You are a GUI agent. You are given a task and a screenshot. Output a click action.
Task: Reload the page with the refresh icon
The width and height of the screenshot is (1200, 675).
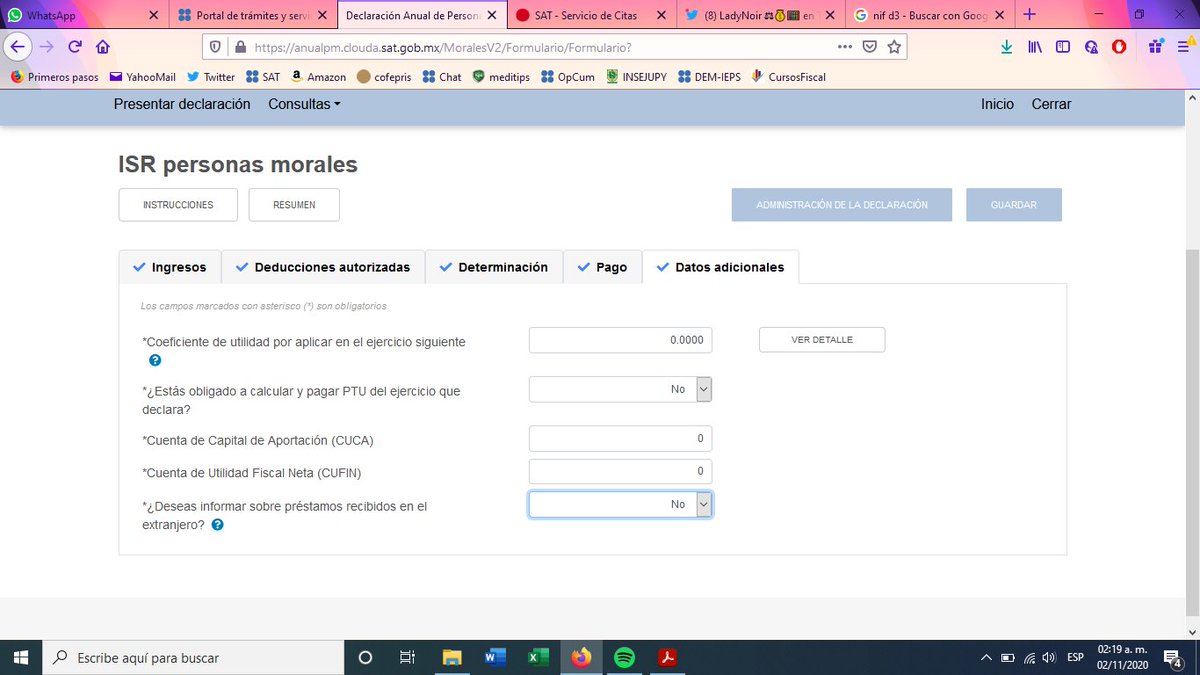[x=75, y=47]
